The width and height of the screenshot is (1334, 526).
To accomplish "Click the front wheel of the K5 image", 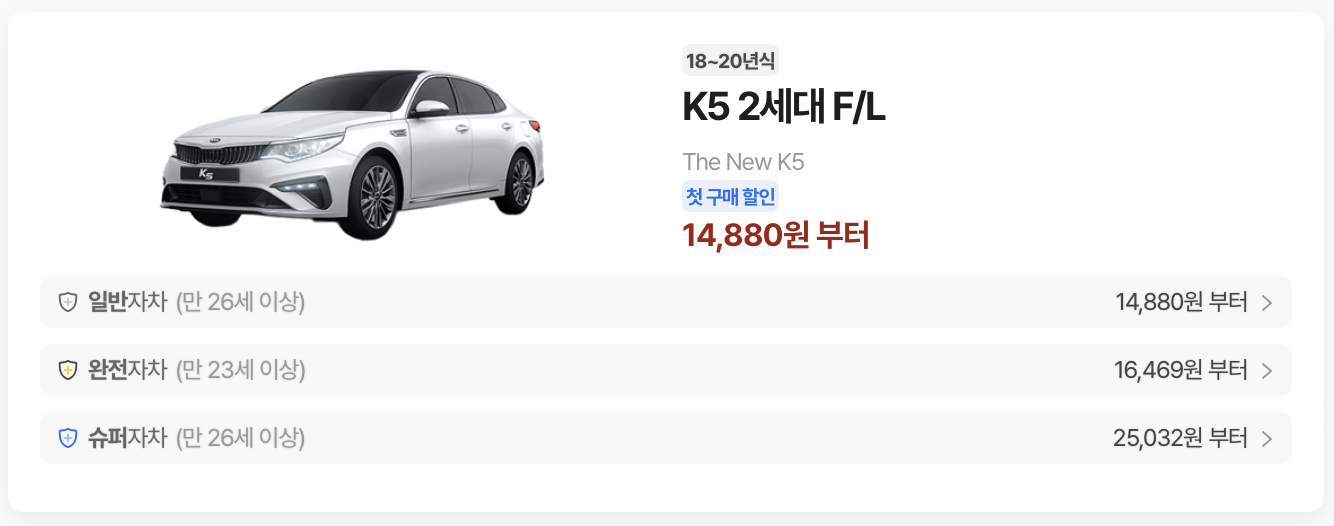I will 377,193.
